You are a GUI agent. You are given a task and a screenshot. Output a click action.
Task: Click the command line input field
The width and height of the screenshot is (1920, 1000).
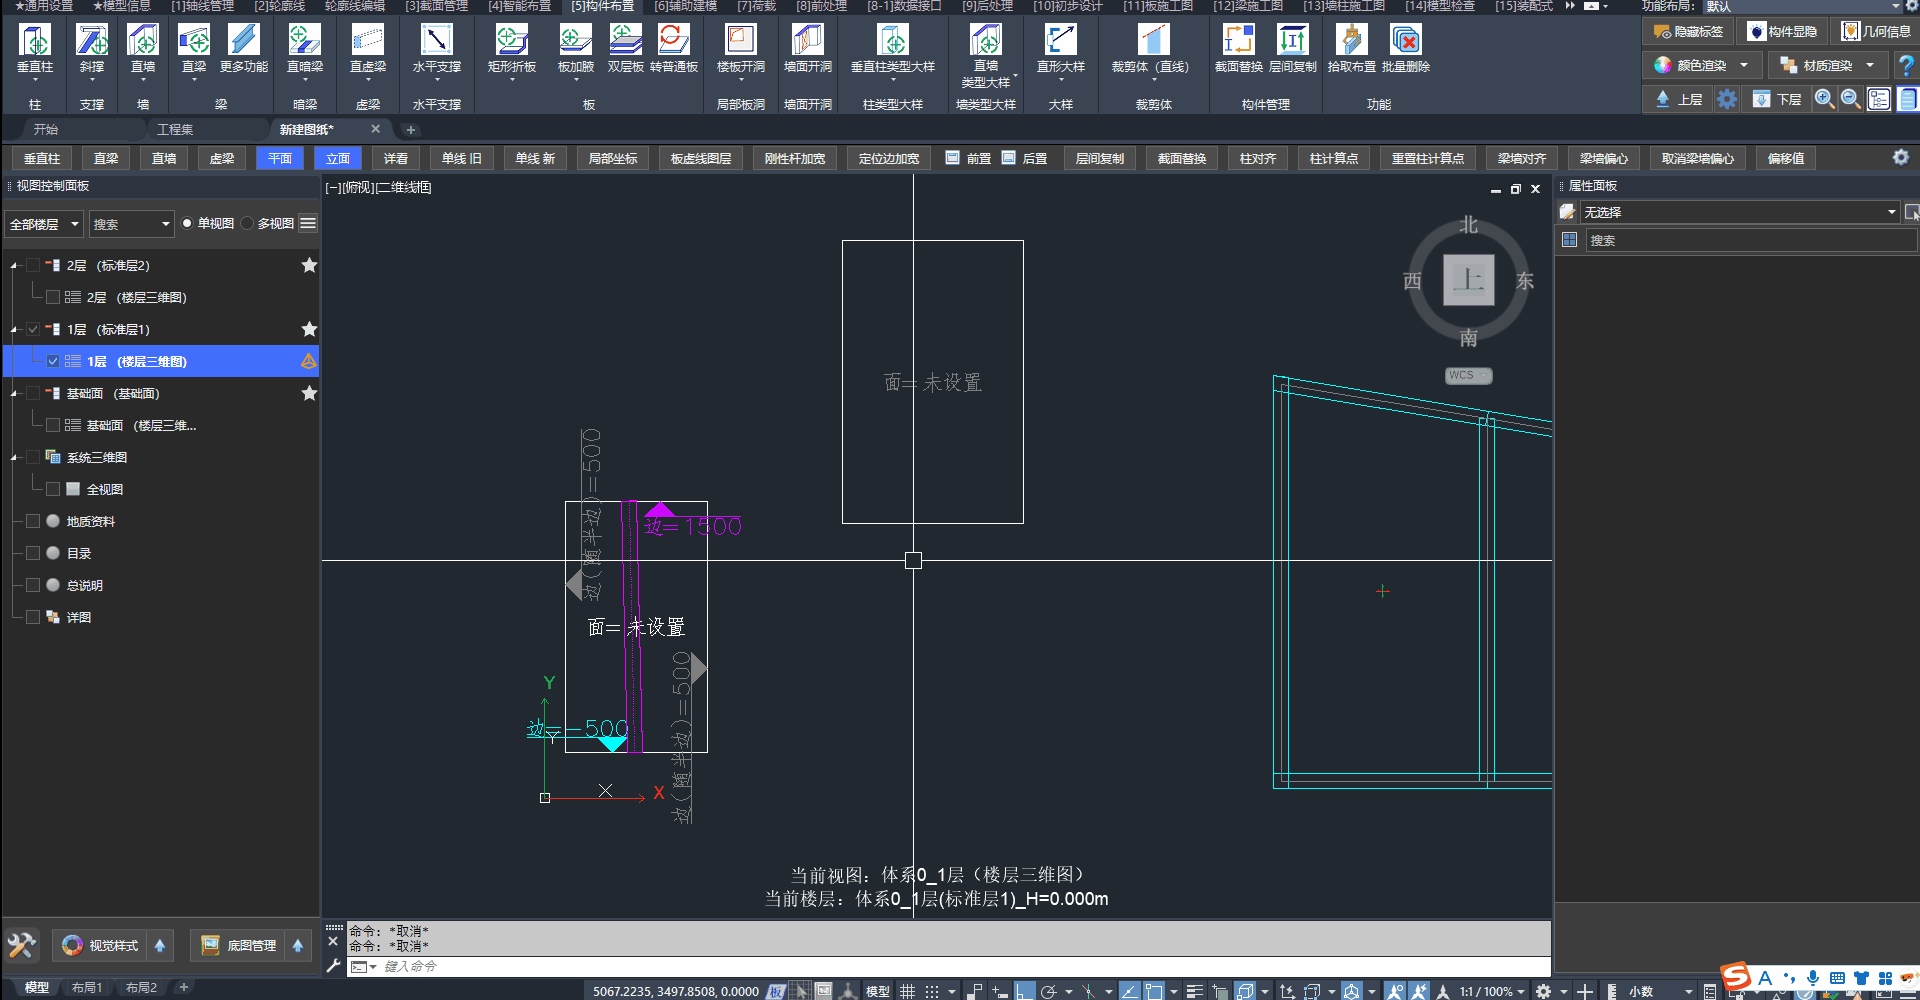pos(960,966)
